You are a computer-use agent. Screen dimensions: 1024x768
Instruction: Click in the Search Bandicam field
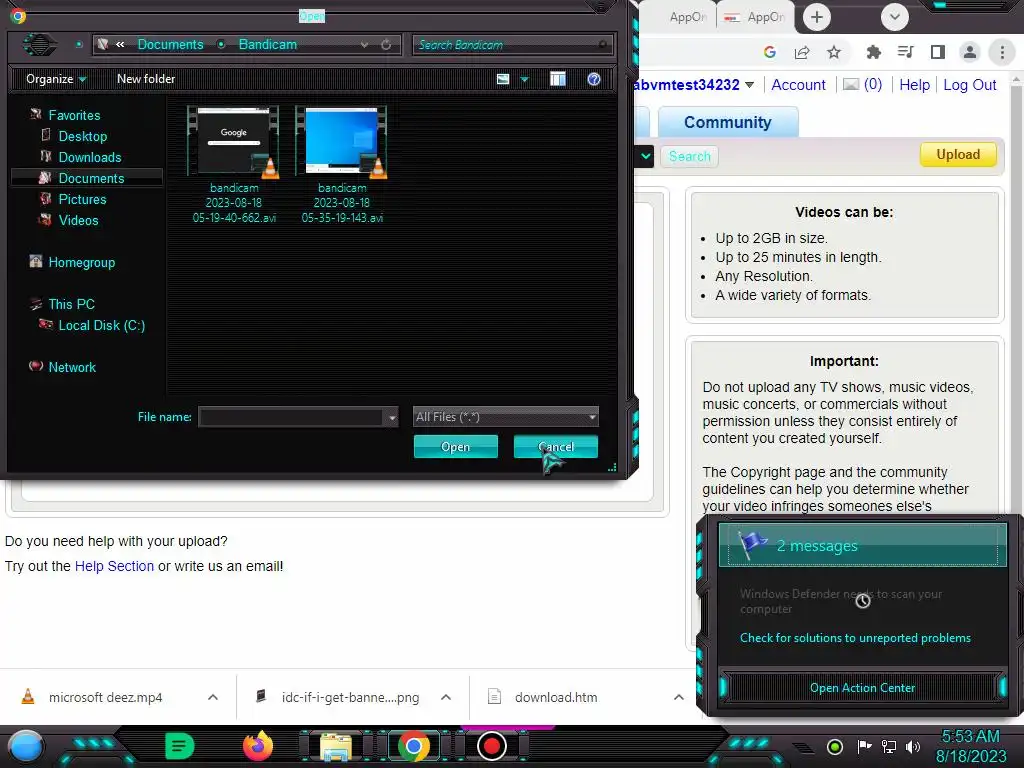click(507, 44)
